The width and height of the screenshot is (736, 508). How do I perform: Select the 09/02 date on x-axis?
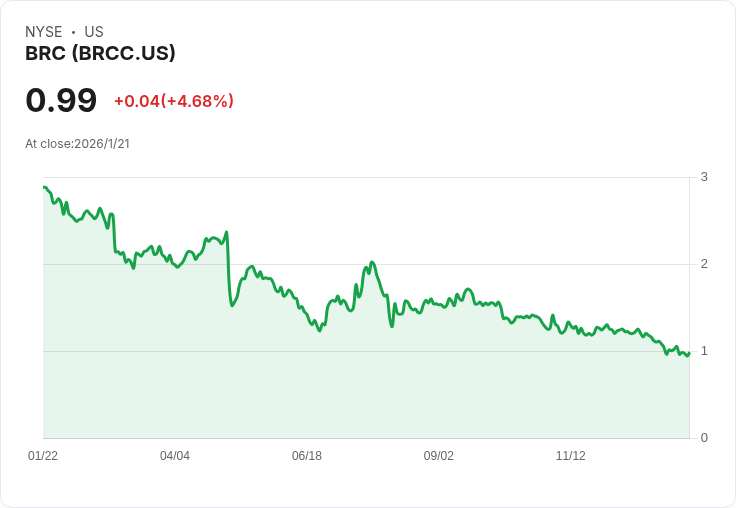(439, 456)
